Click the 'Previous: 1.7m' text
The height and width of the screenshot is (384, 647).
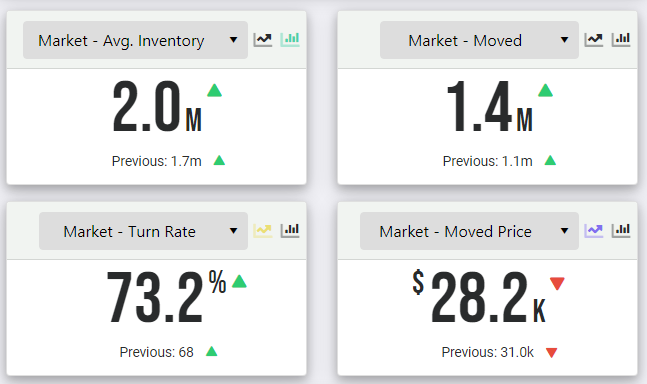click(156, 161)
